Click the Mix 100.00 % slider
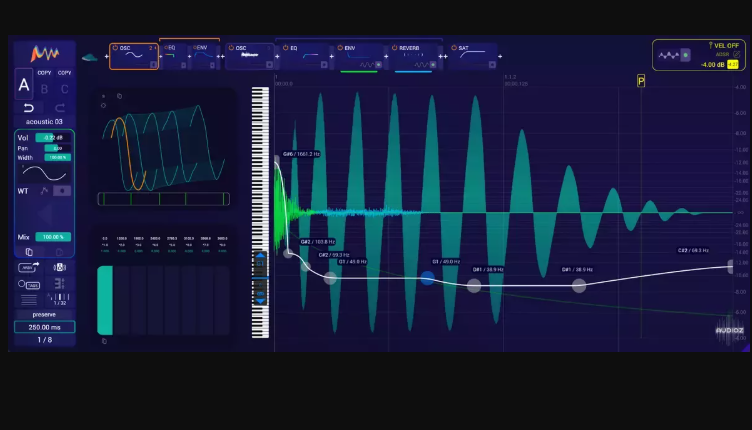The width and height of the screenshot is (752, 430). coord(53,237)
